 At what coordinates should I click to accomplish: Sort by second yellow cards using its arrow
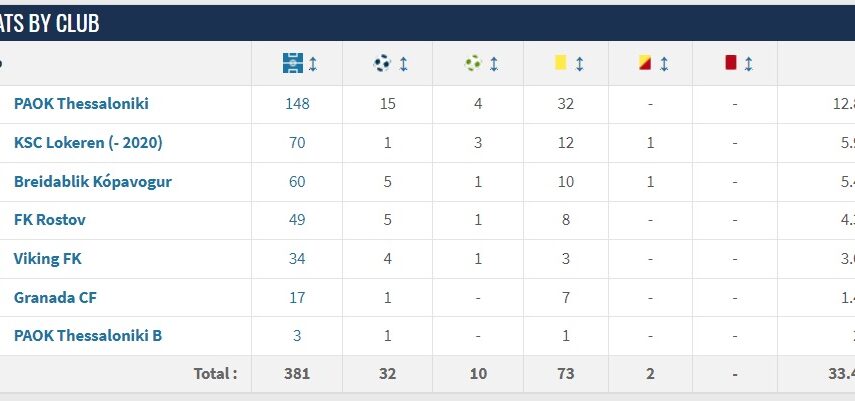[x=664, y=64]
